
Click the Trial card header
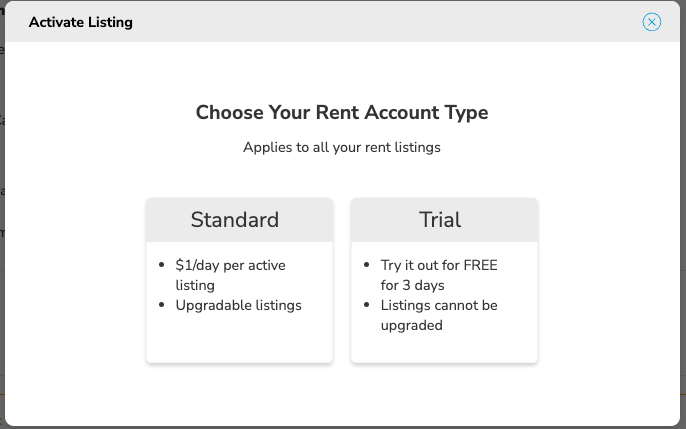point(444,220)
